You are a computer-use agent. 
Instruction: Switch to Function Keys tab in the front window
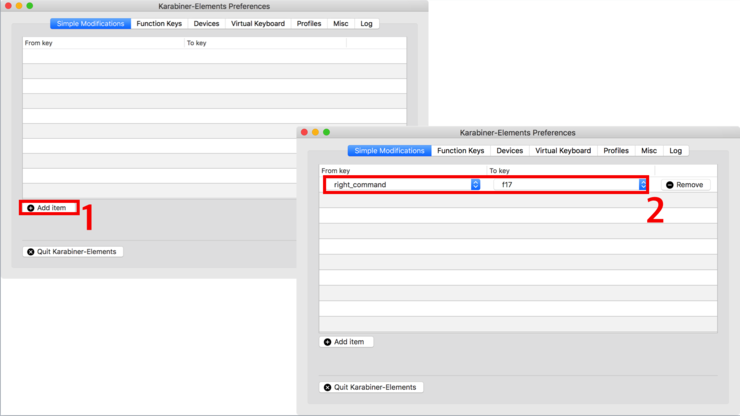click(x=461, y=151)
